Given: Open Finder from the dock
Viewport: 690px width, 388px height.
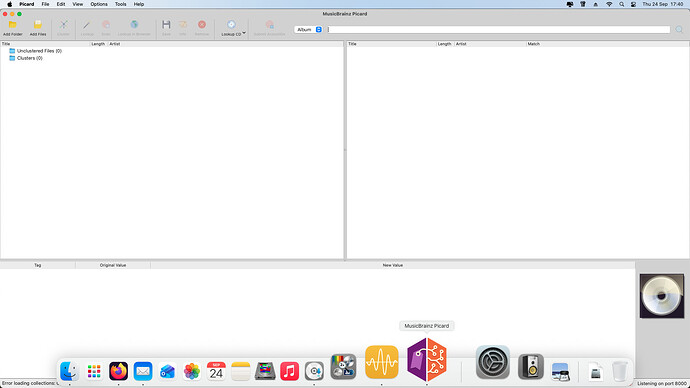Looking at the screenshot, I should [70, 371].
